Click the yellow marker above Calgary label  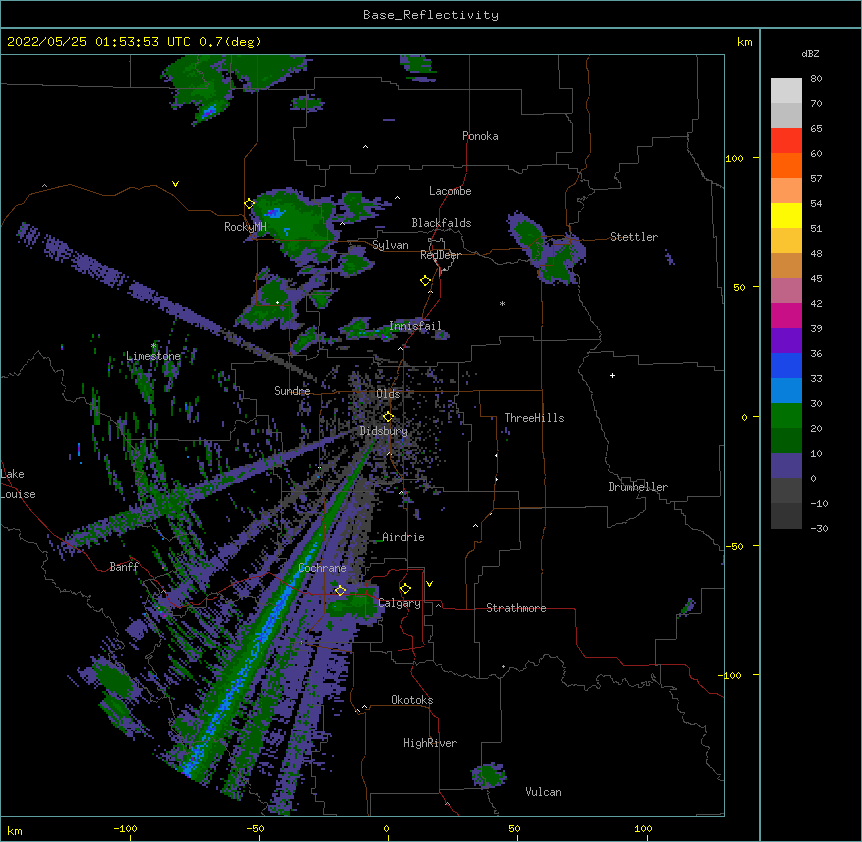405,589
